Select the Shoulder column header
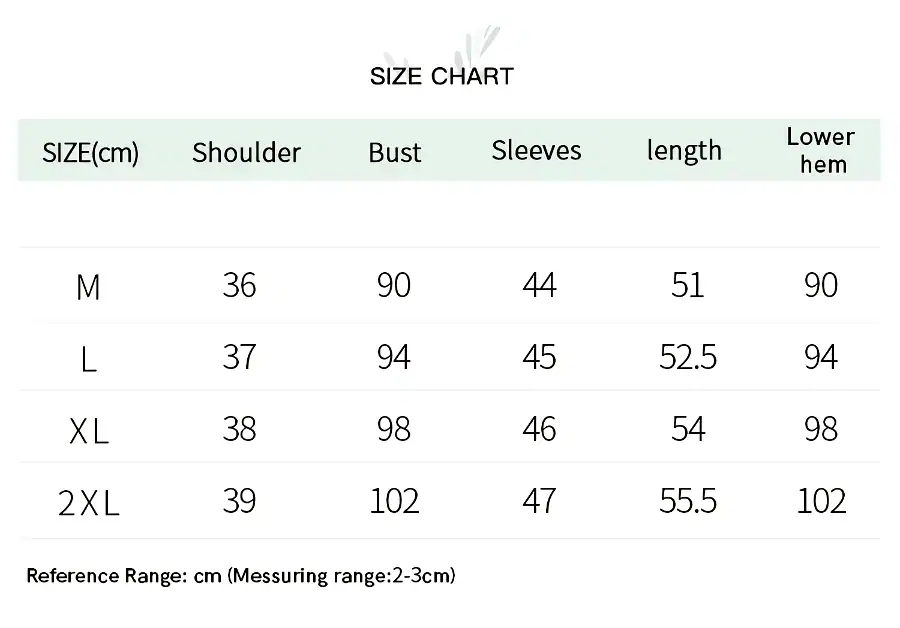This screenshot has height=628, width=900. pos(246,153)
